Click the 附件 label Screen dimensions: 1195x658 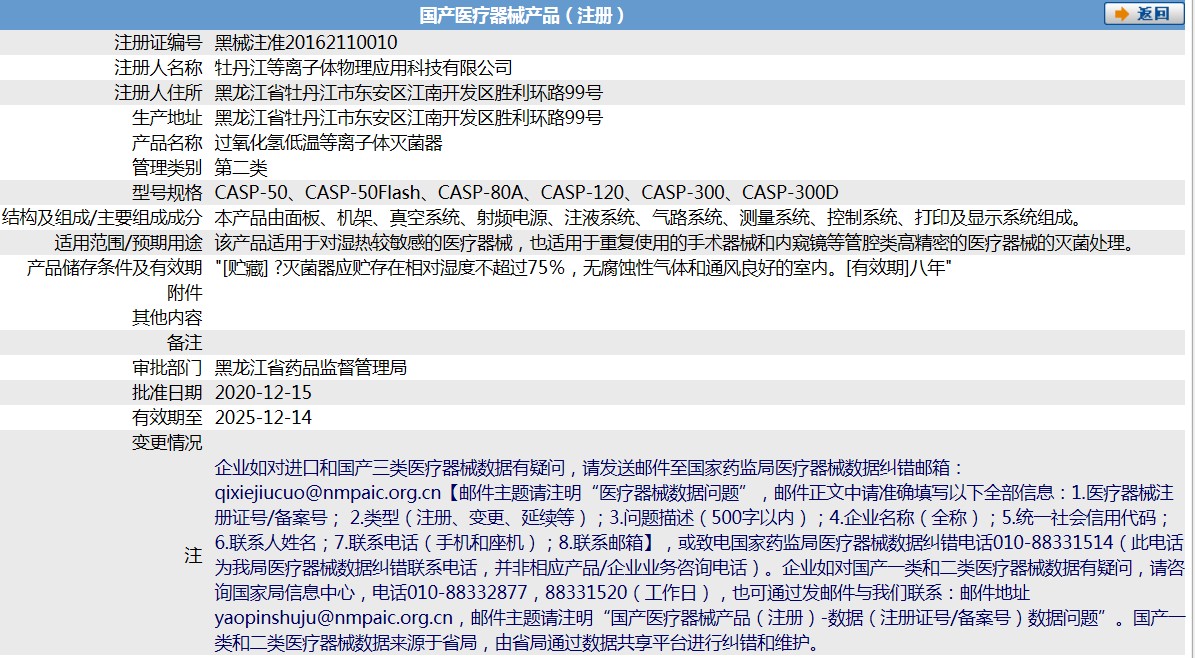coord(184,294)
